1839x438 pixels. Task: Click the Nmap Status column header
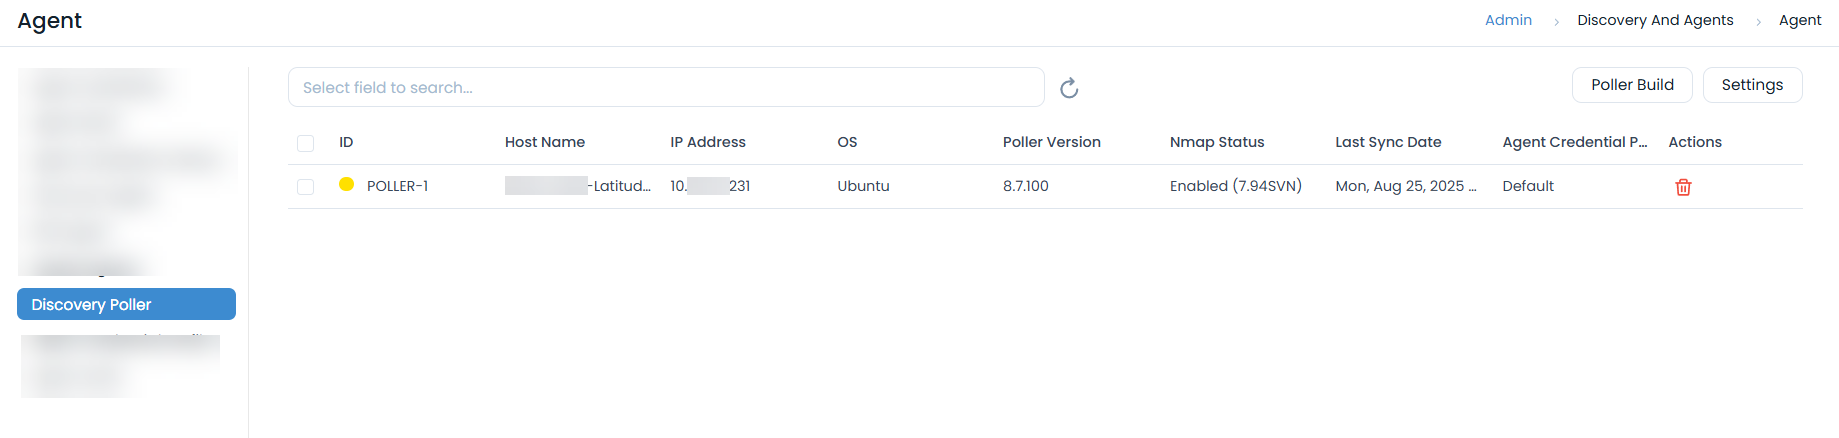(x=1217, y=142)
